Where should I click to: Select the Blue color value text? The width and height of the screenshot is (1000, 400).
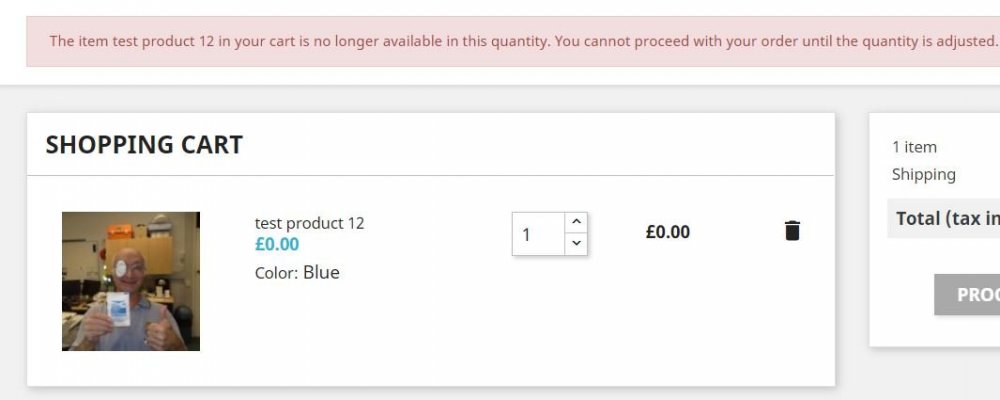(x=321, y=272)
